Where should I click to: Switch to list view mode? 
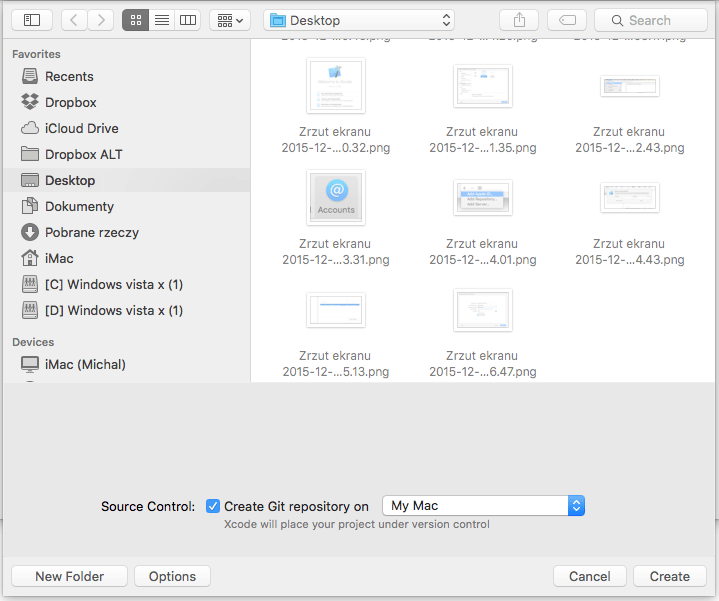[x=161, y=20]
